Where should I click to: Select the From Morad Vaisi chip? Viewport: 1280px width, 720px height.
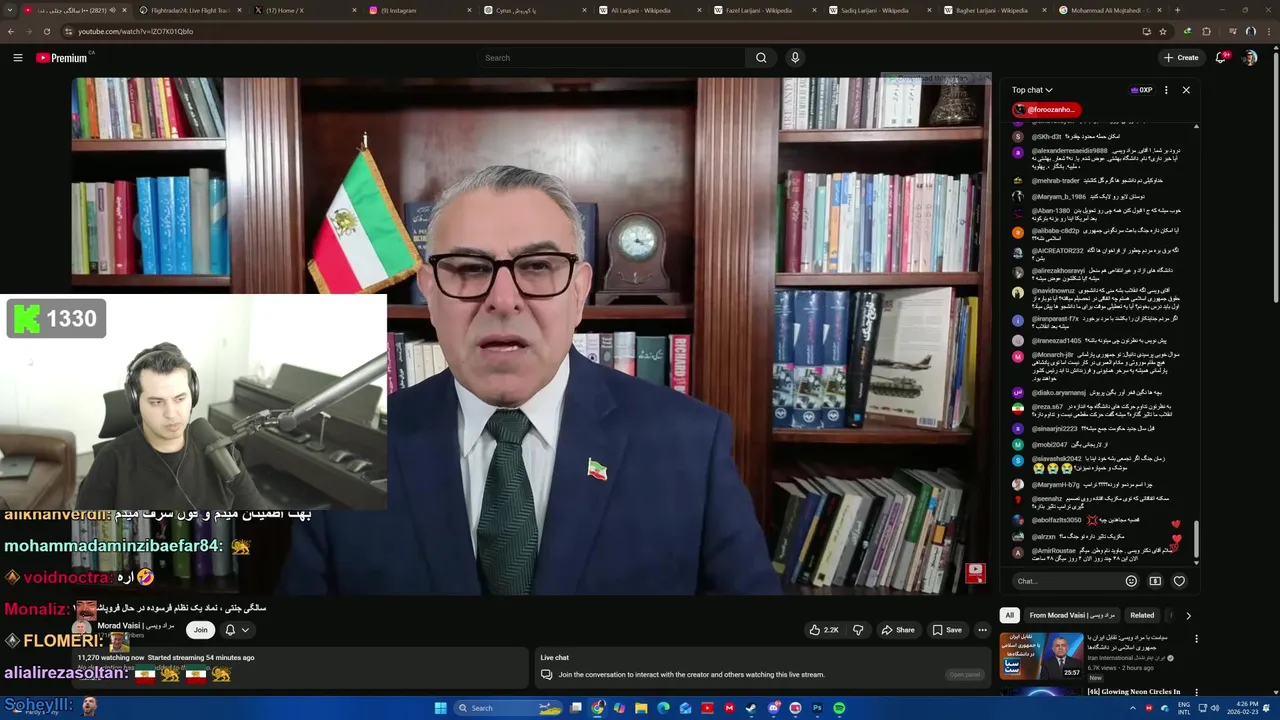[x=1071, y=616]
